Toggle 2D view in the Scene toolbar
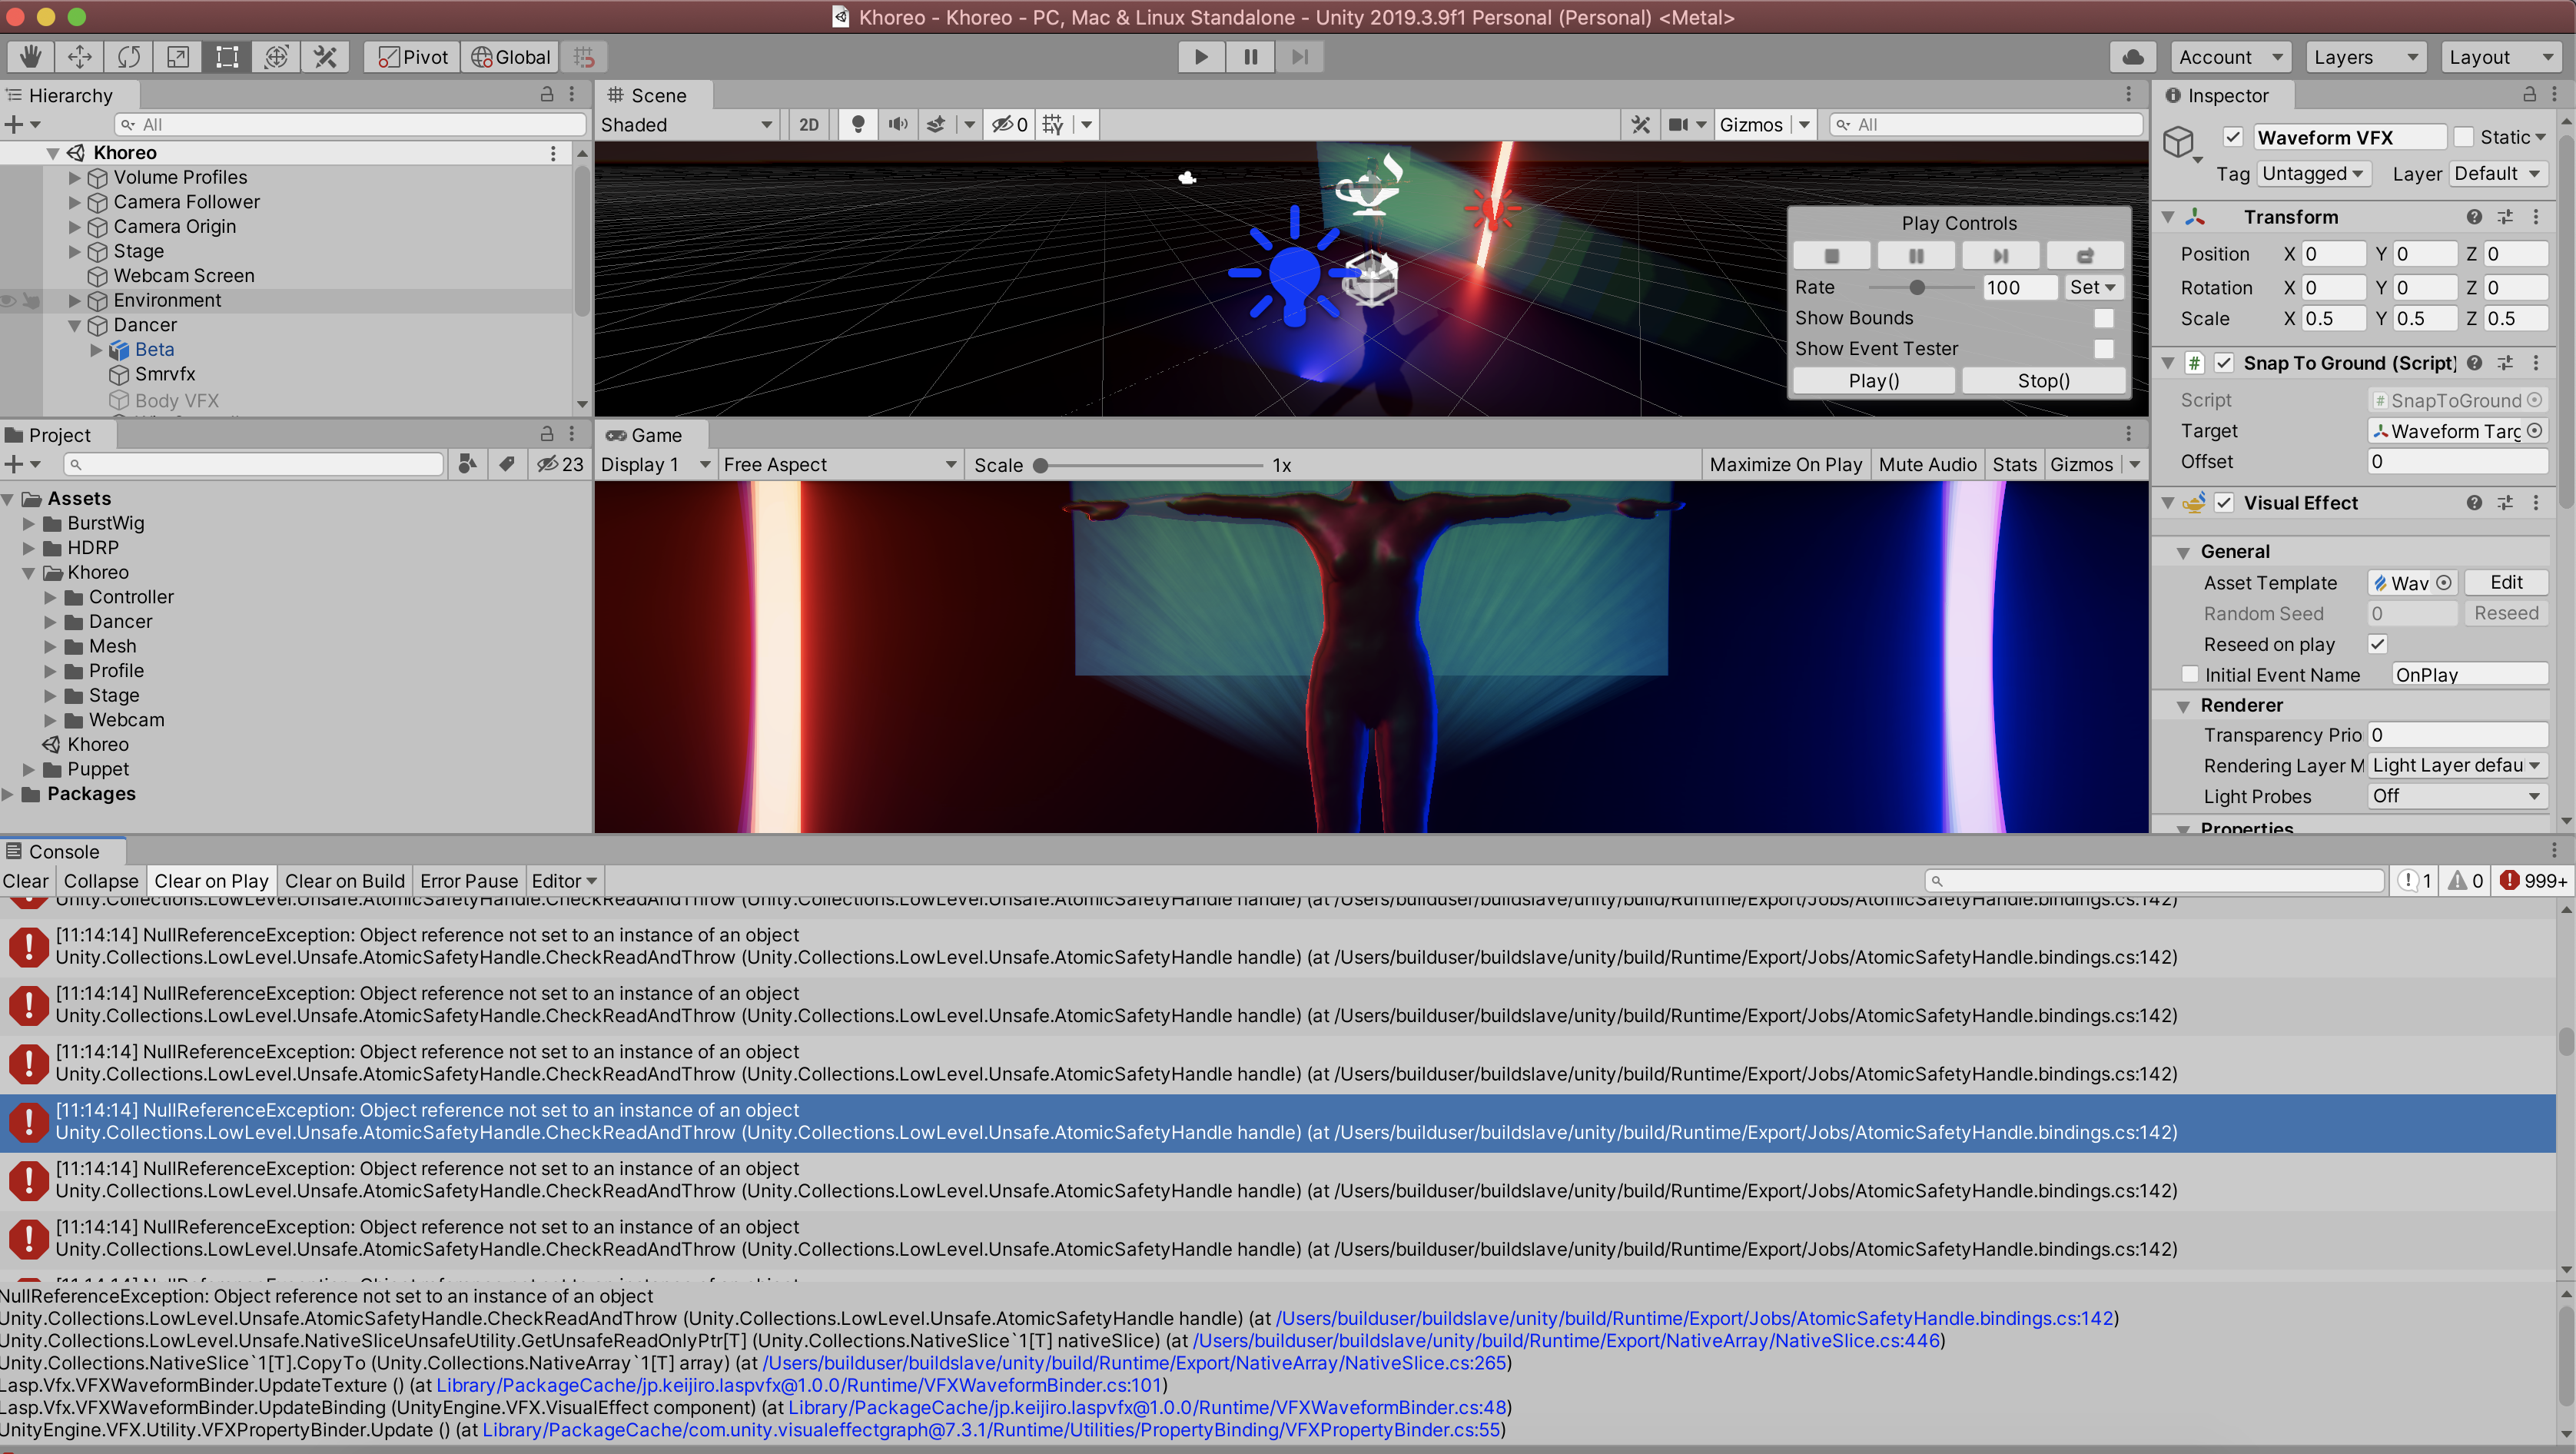Screen dimensions: 2576x1454 [808, 124]
